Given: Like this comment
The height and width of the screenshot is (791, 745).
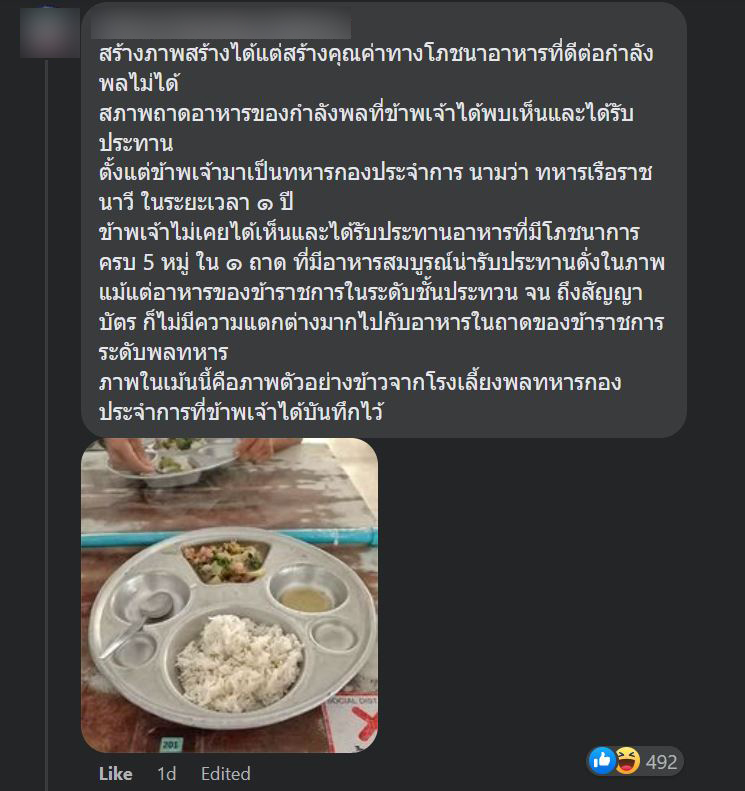Looking at the screenshot, I should 116,774.
